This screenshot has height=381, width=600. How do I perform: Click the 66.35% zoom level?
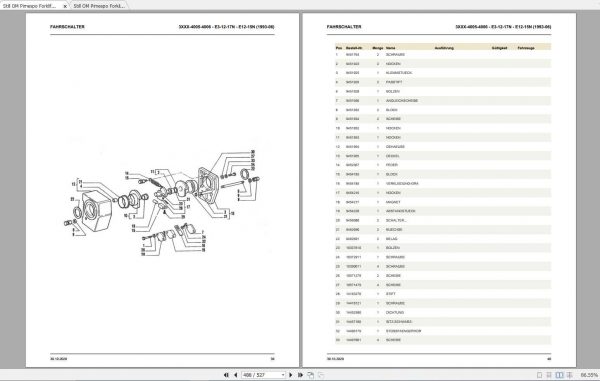coord(589,375)
